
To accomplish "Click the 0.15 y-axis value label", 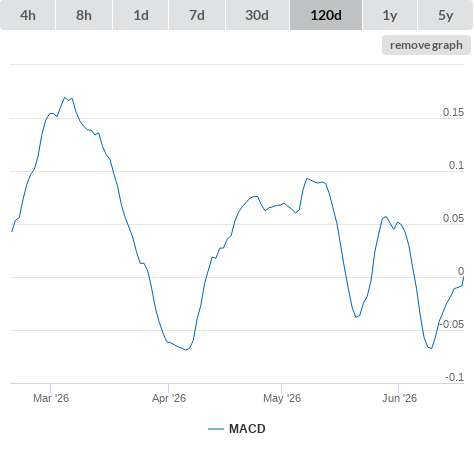I will 453,112.
